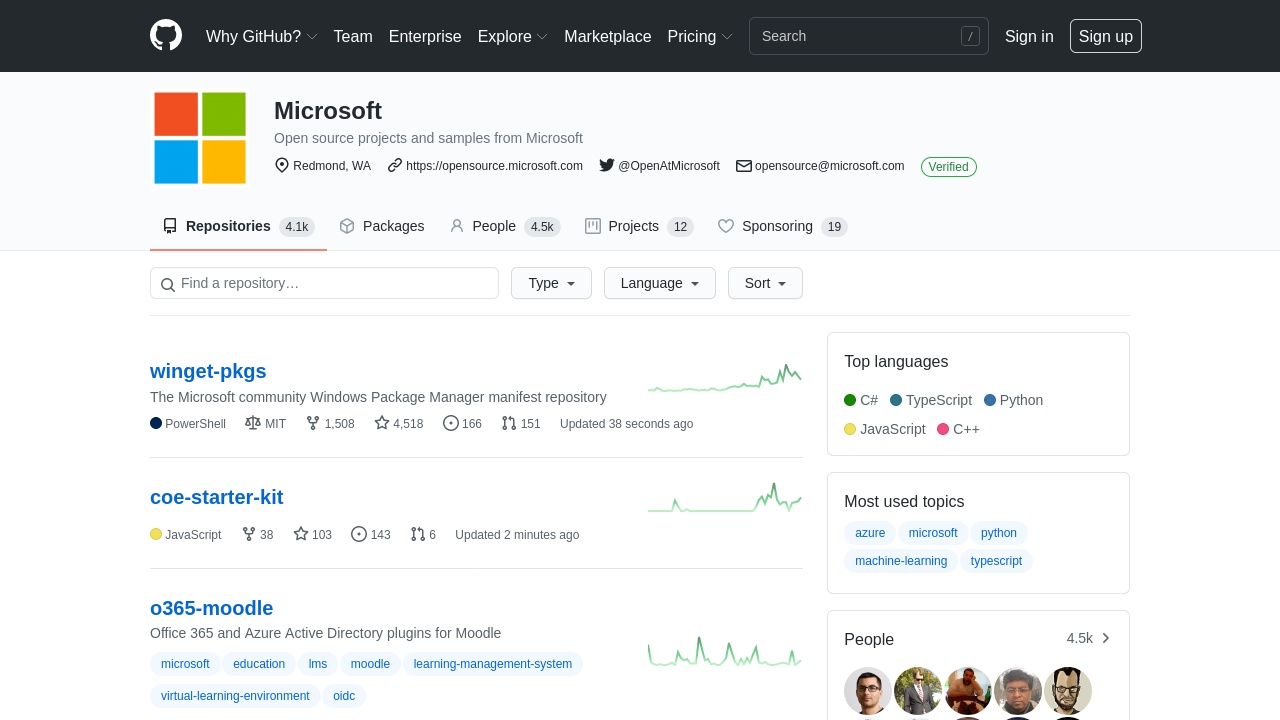
Task: Expand the Explore menu
Action: 513,36
